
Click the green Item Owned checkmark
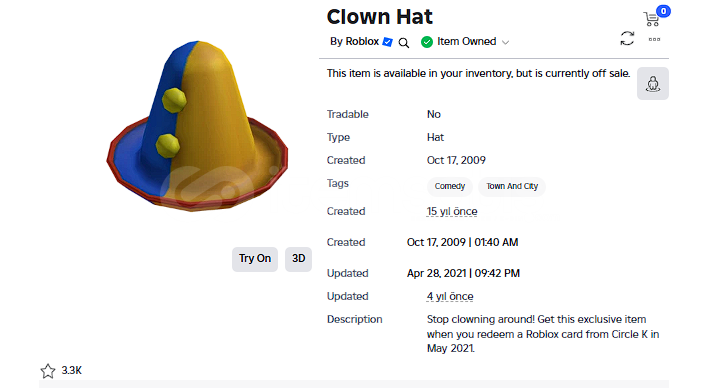click(427, 42)
